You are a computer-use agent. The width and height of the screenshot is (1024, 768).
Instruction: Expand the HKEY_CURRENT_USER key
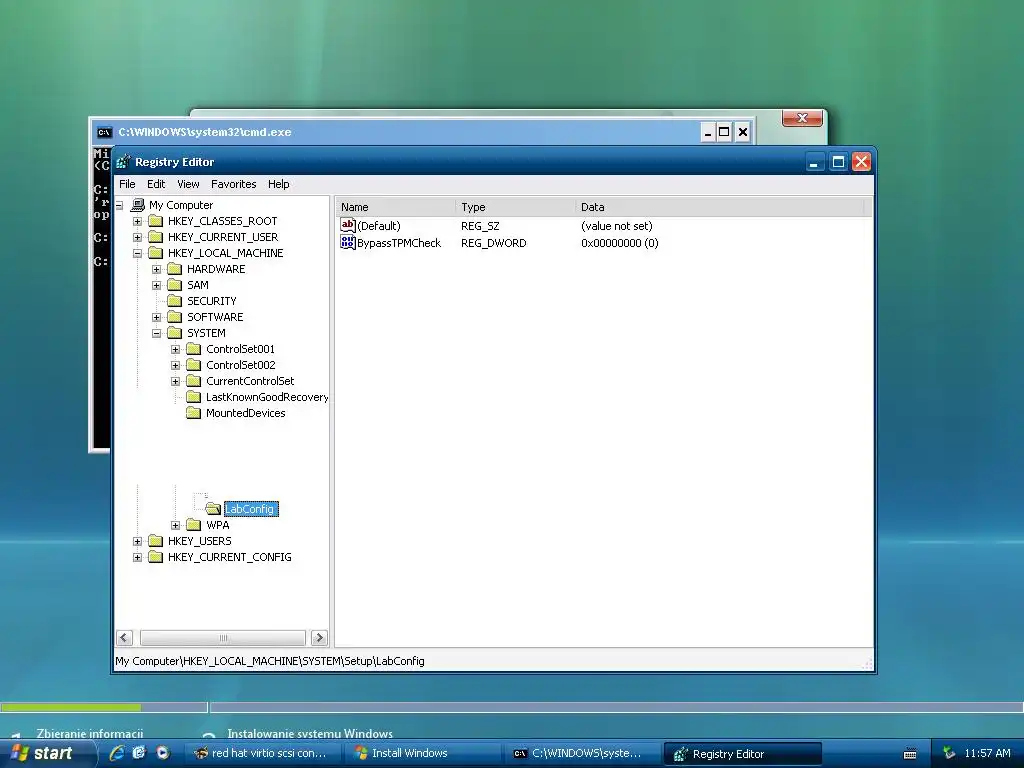click(x=137, y=237)
